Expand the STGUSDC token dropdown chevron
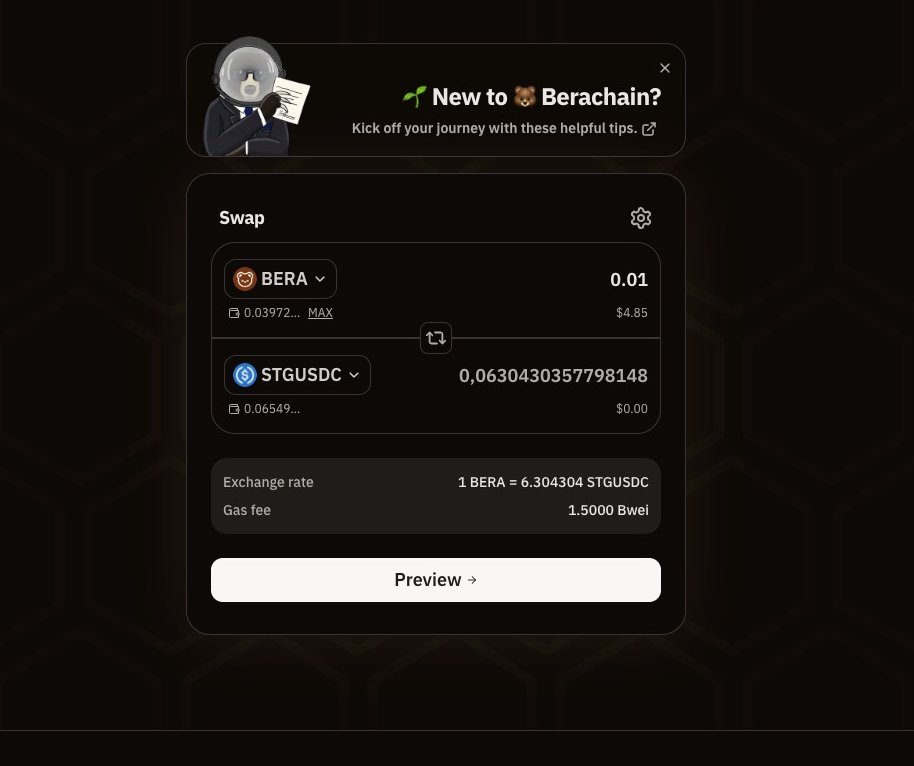The image size is (914, 766). click(x=354, y=375)
